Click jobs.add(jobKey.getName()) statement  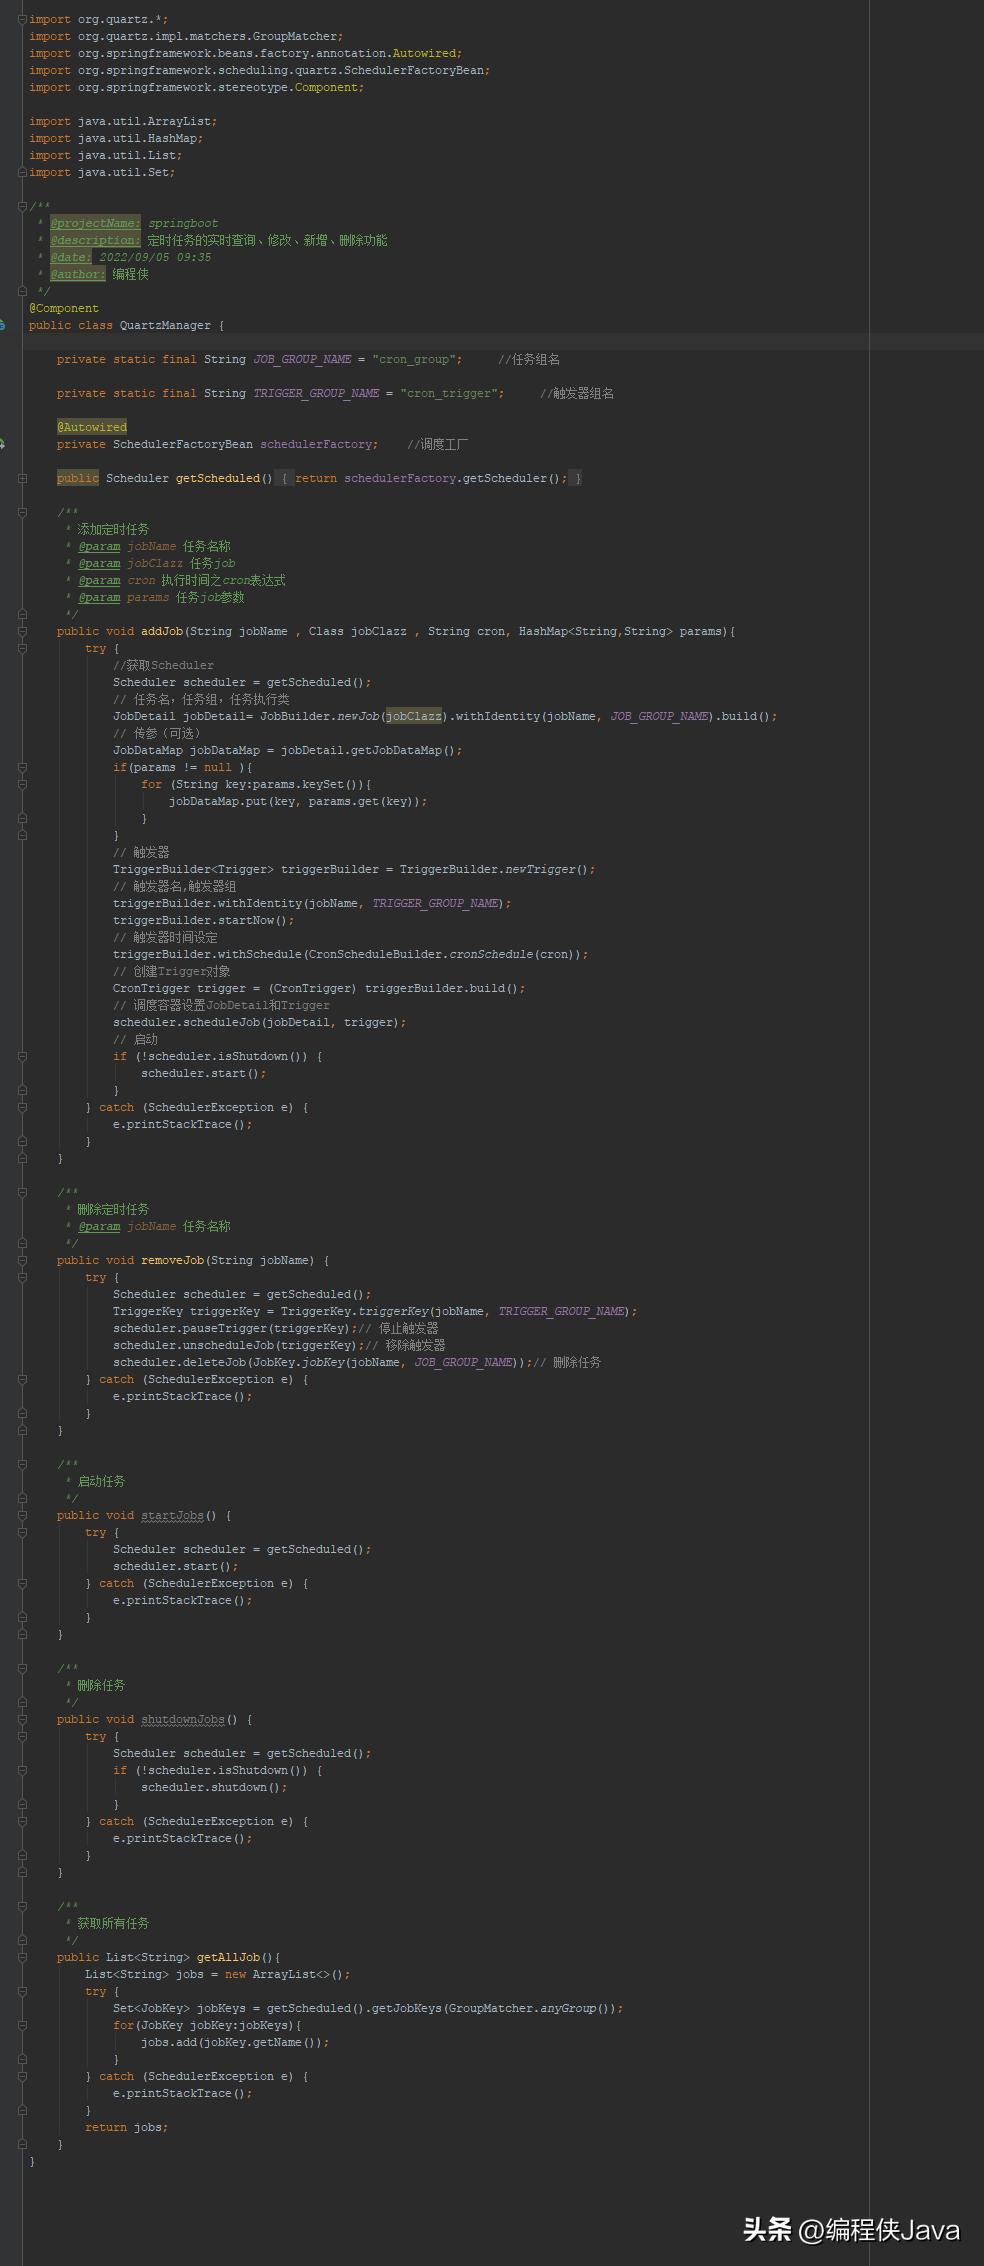tap(235, 2042)
